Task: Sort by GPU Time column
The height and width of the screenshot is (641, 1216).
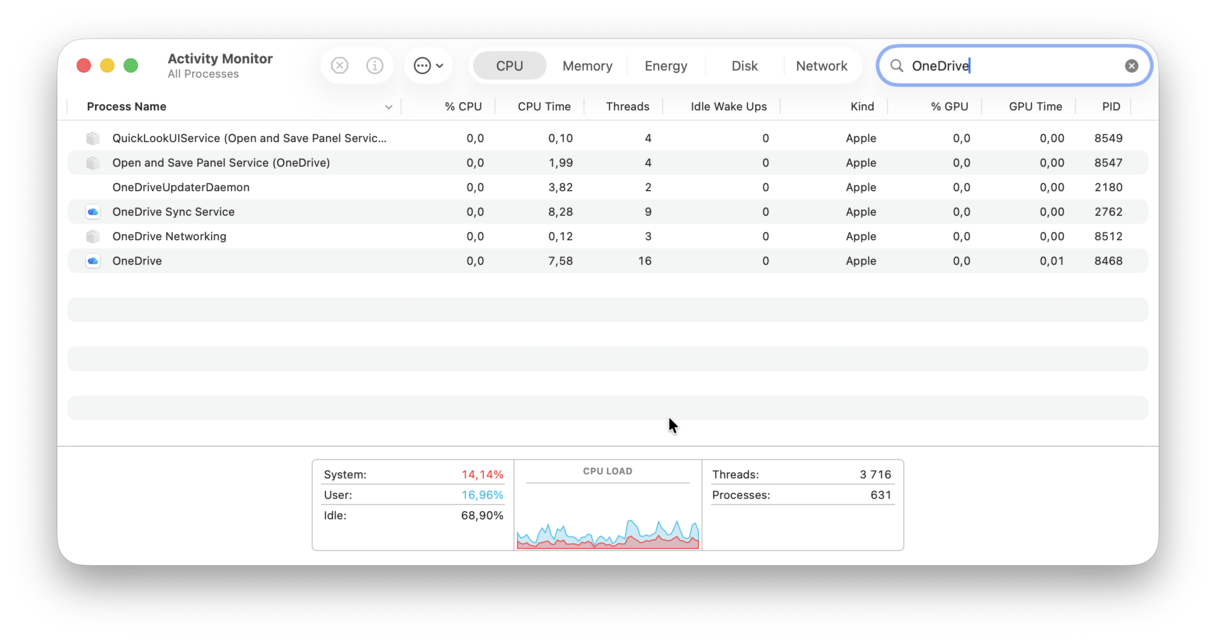Action: pyautogui.click(x=1035, y=107)
